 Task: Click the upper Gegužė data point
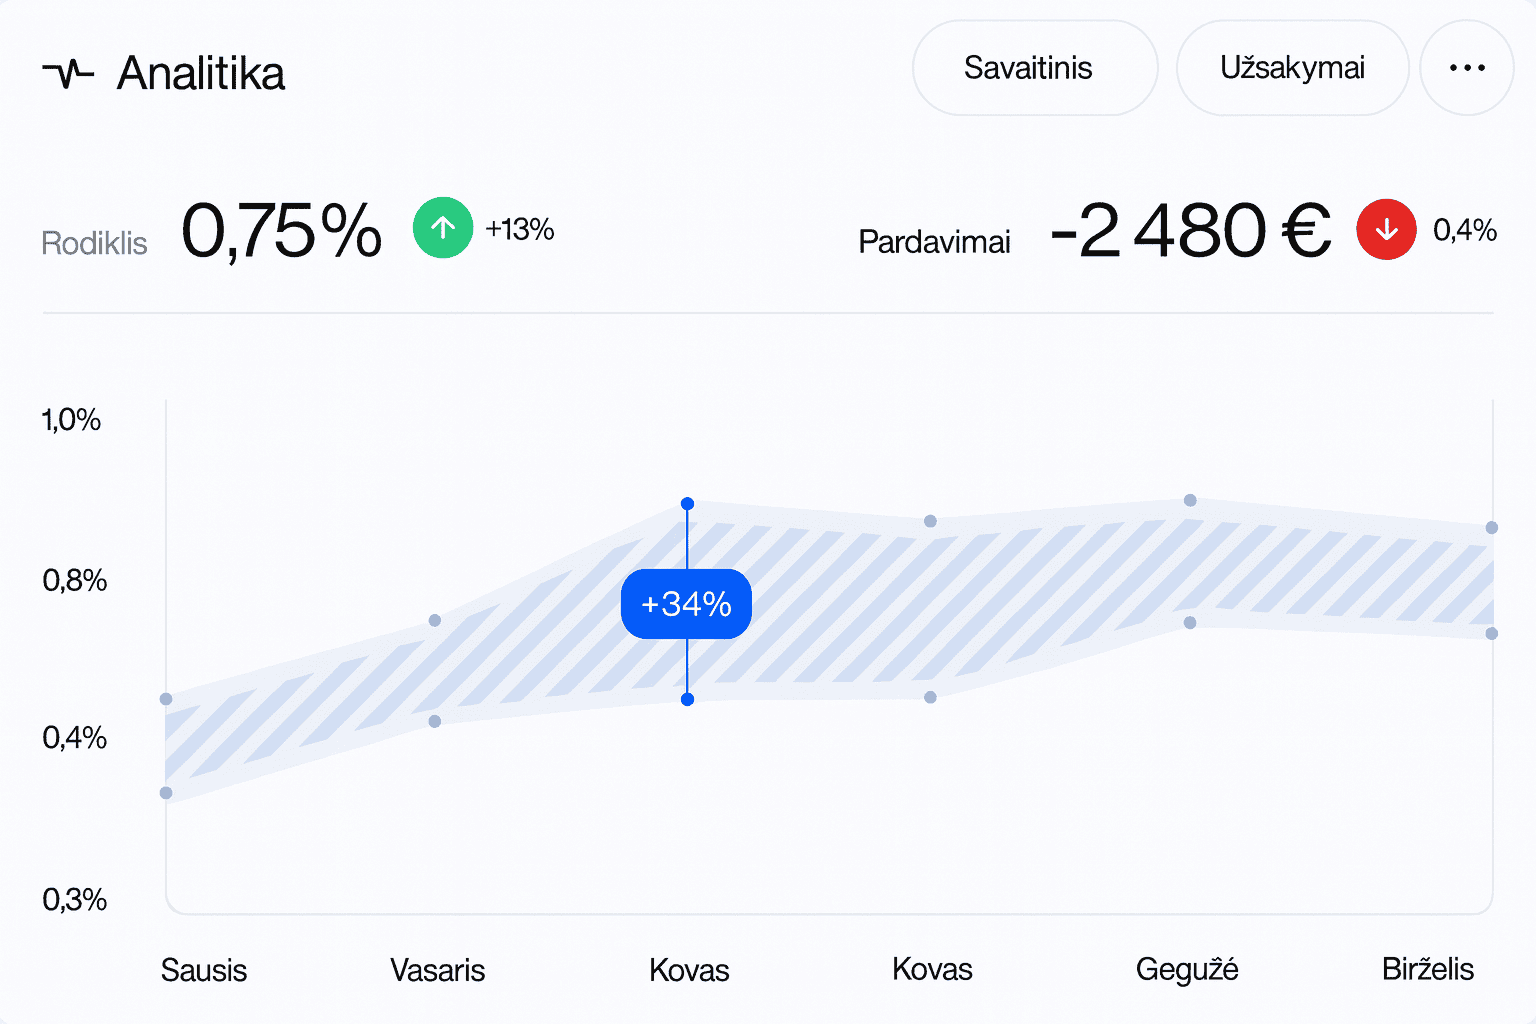pos(1190,500)
